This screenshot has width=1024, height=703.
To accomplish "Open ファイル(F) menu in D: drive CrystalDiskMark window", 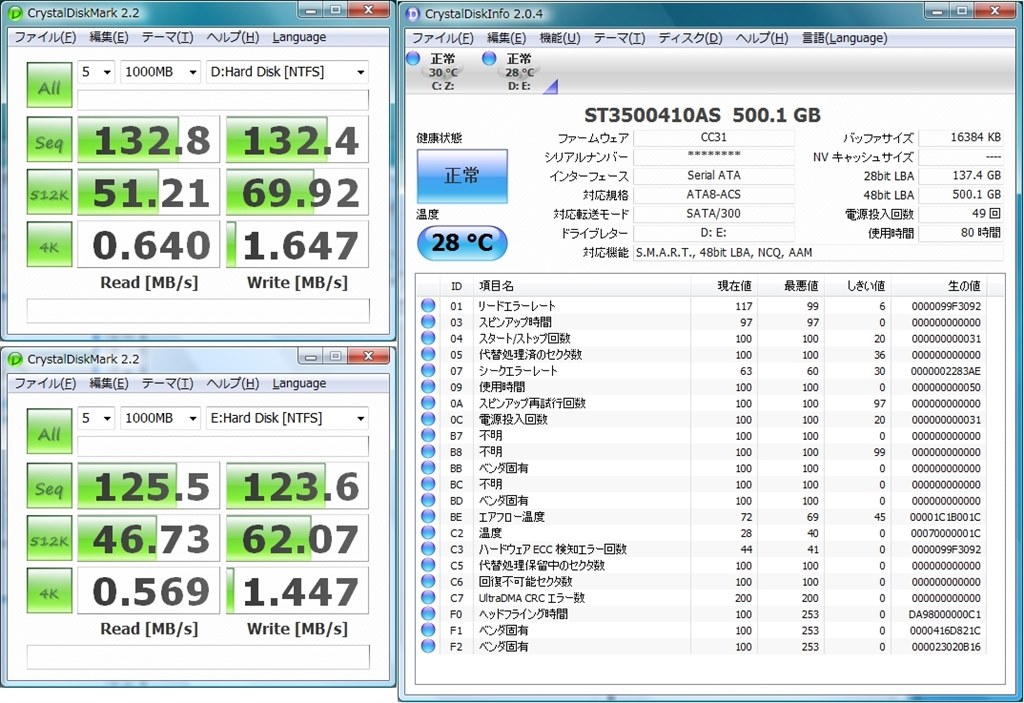I will click(x=45, y=37).
